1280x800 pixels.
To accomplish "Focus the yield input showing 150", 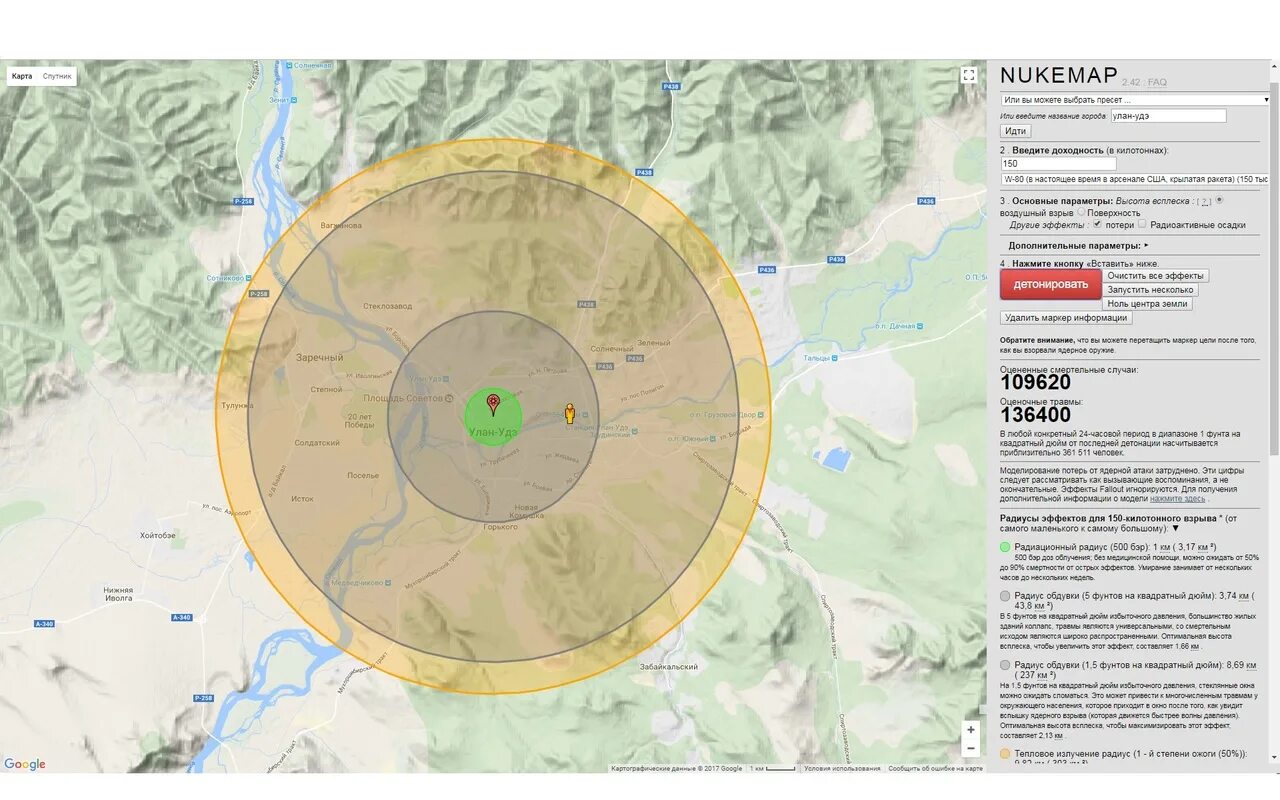I will pos(1058,163).
